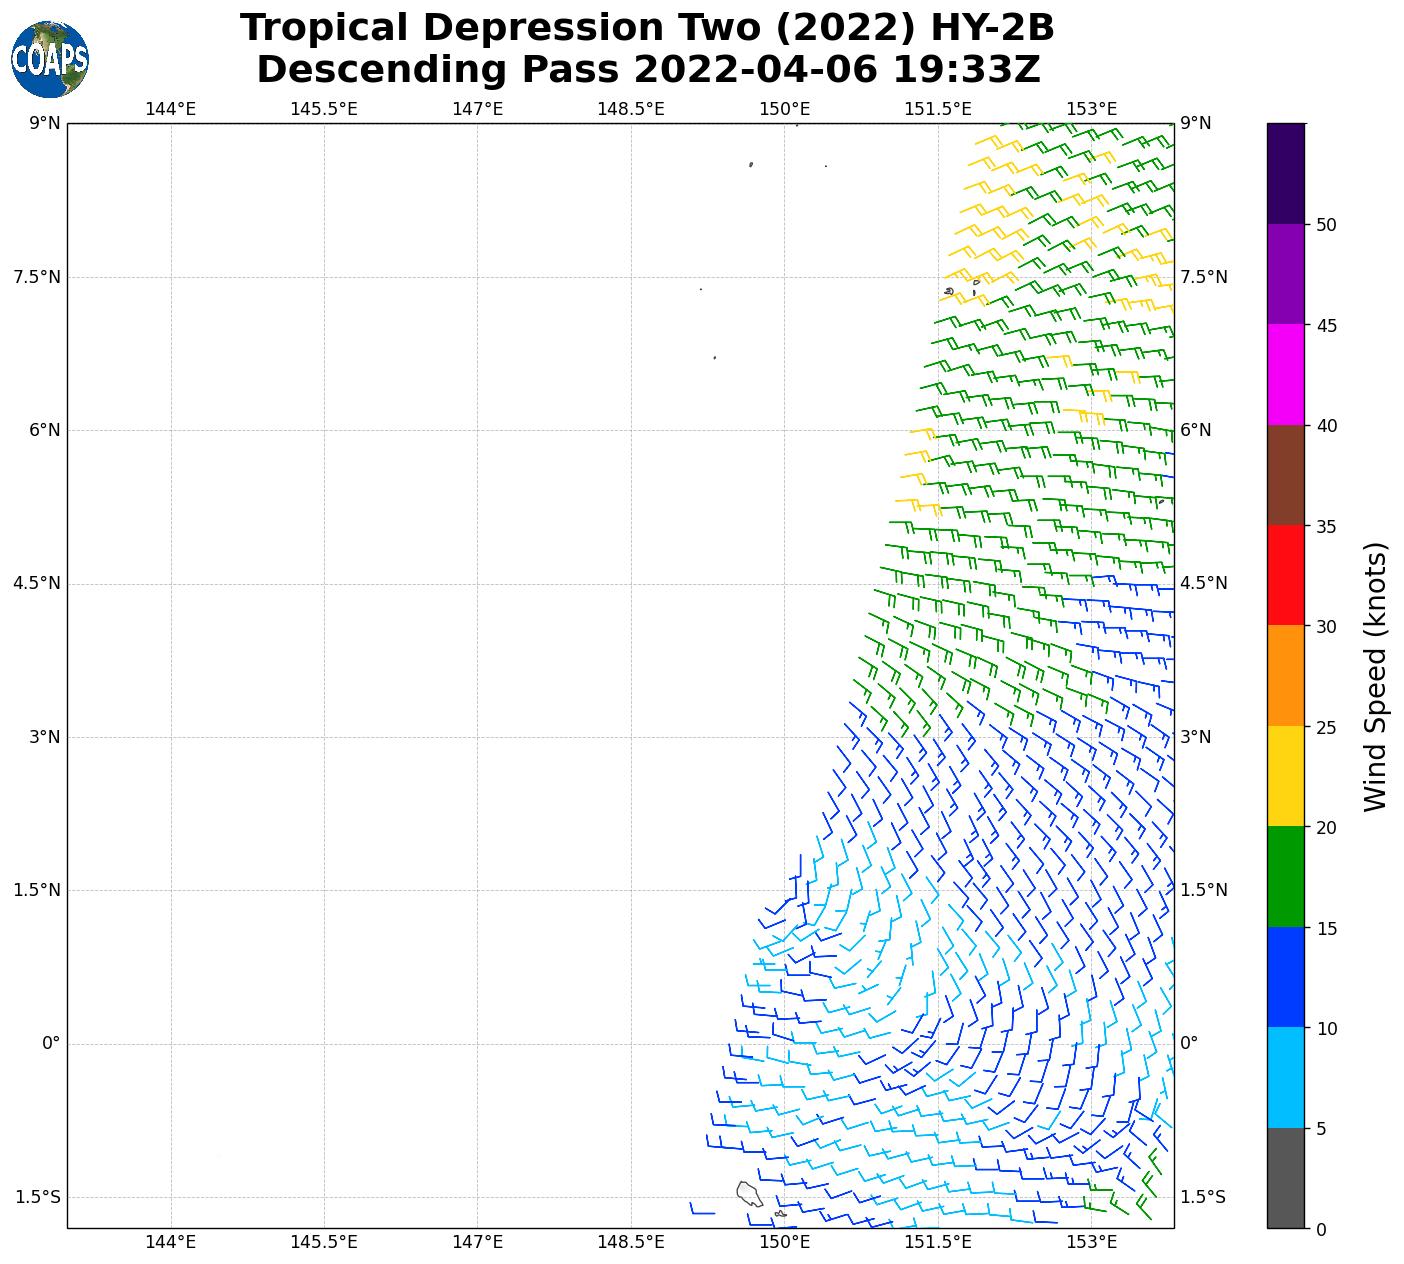This screenshot has width=1404, height=1264.
Task: Click the green 15–20 knots colorbar segment
Action: pos(1285,876)
